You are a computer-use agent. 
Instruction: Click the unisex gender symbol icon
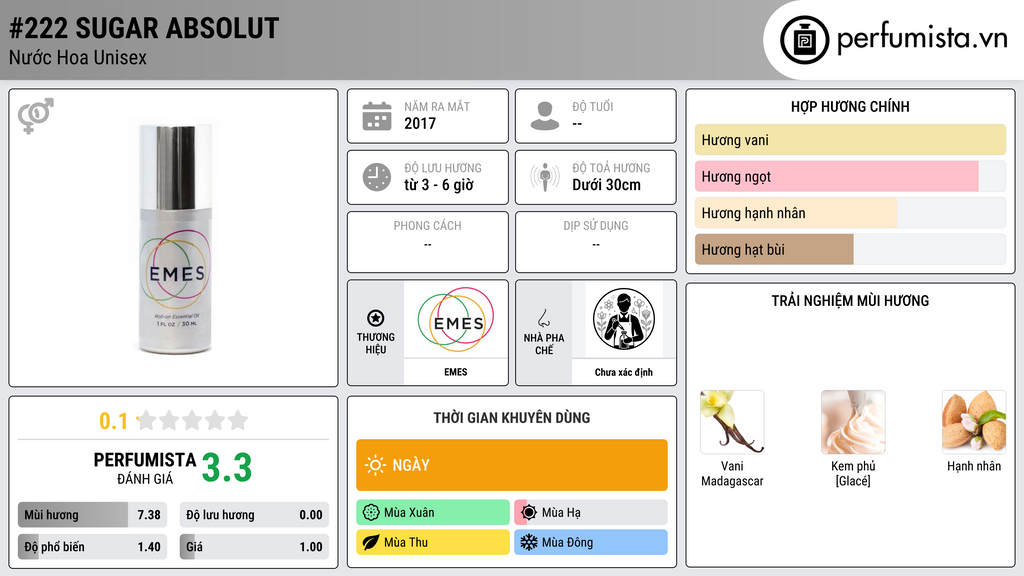click(x=36, y=116)
